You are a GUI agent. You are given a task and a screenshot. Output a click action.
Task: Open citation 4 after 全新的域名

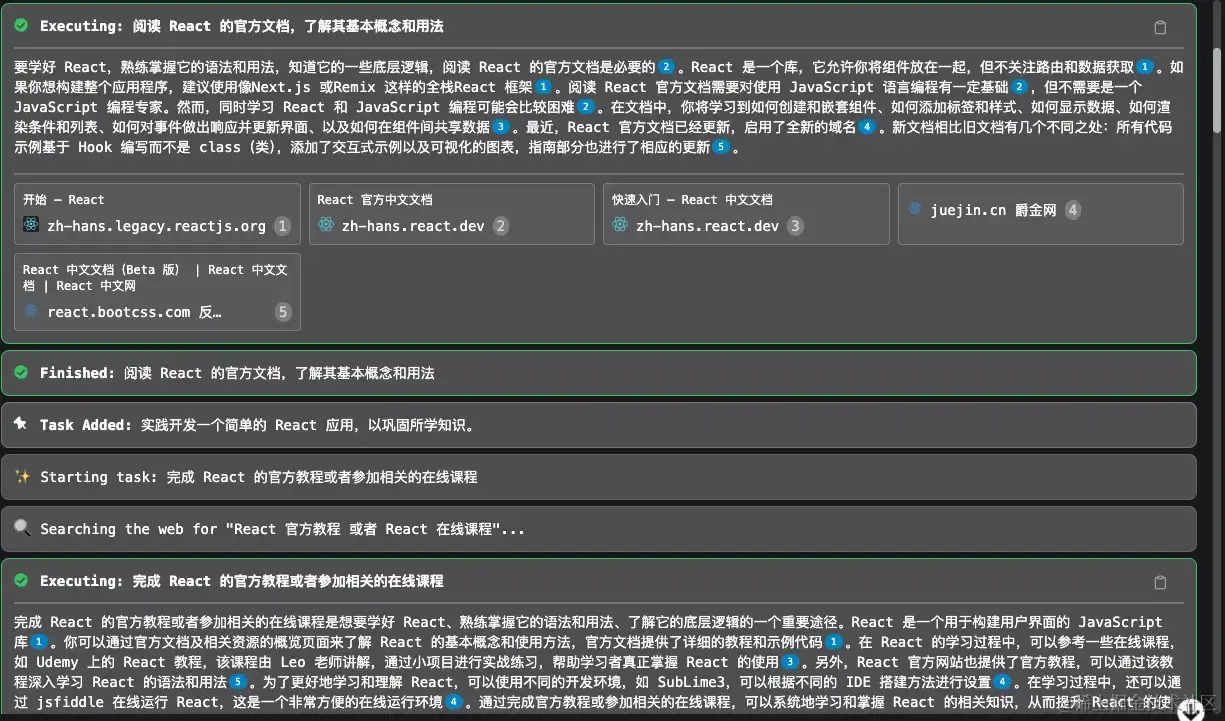click(867, 127)
